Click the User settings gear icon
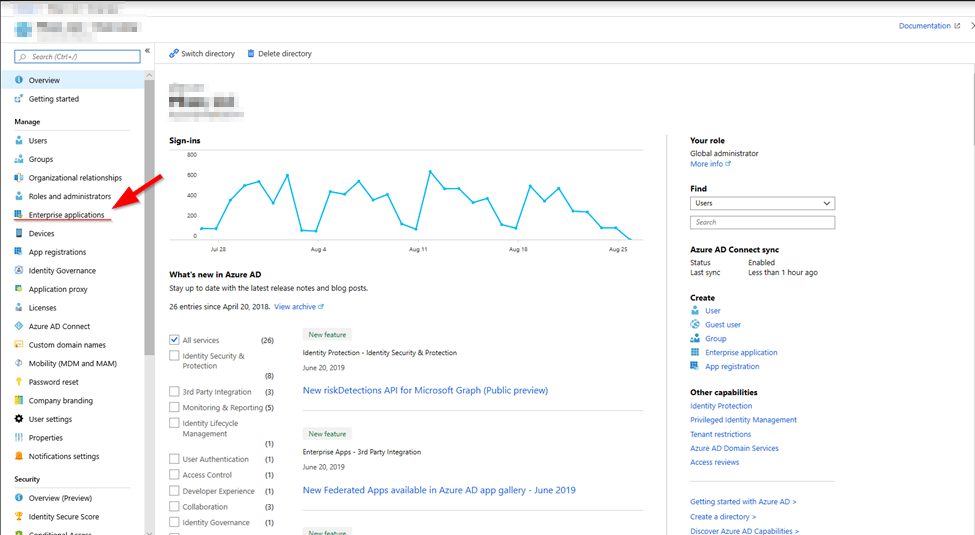Screen dimensions: 975x535 [x=19, y=419]
